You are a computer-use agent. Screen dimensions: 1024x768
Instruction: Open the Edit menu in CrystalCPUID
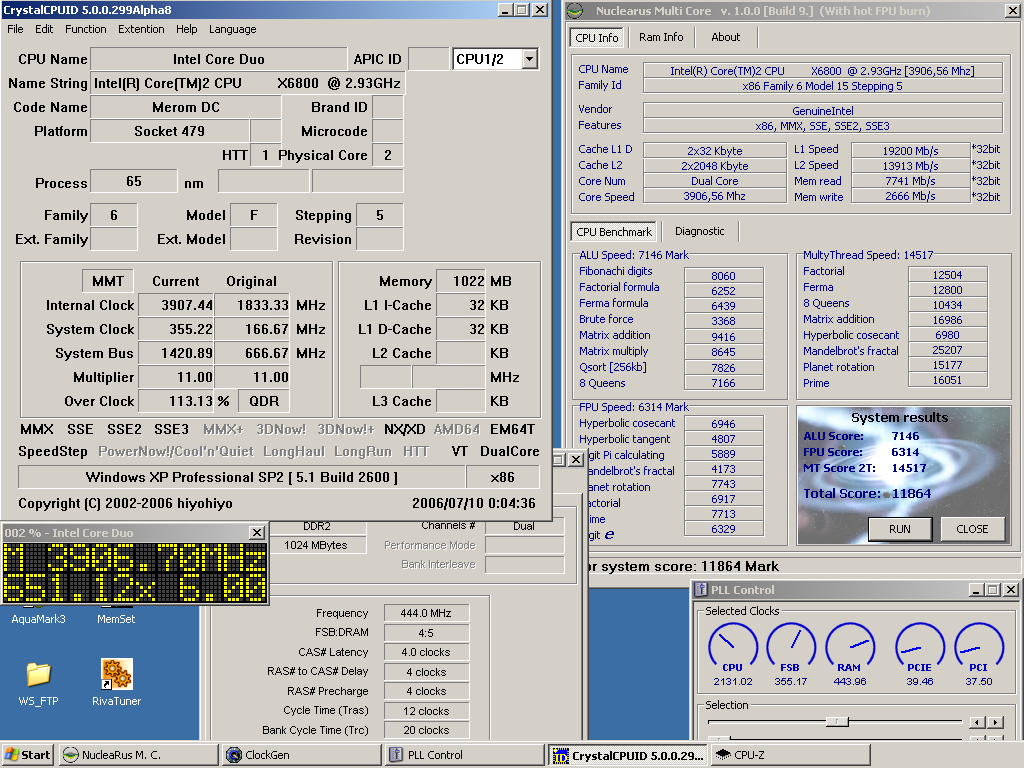(44, 29)
